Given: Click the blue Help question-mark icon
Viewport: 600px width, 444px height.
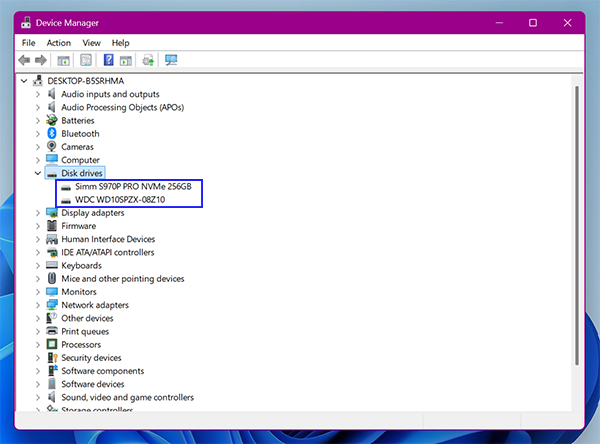Looking at the screenshot, I should tap(109, 60).
